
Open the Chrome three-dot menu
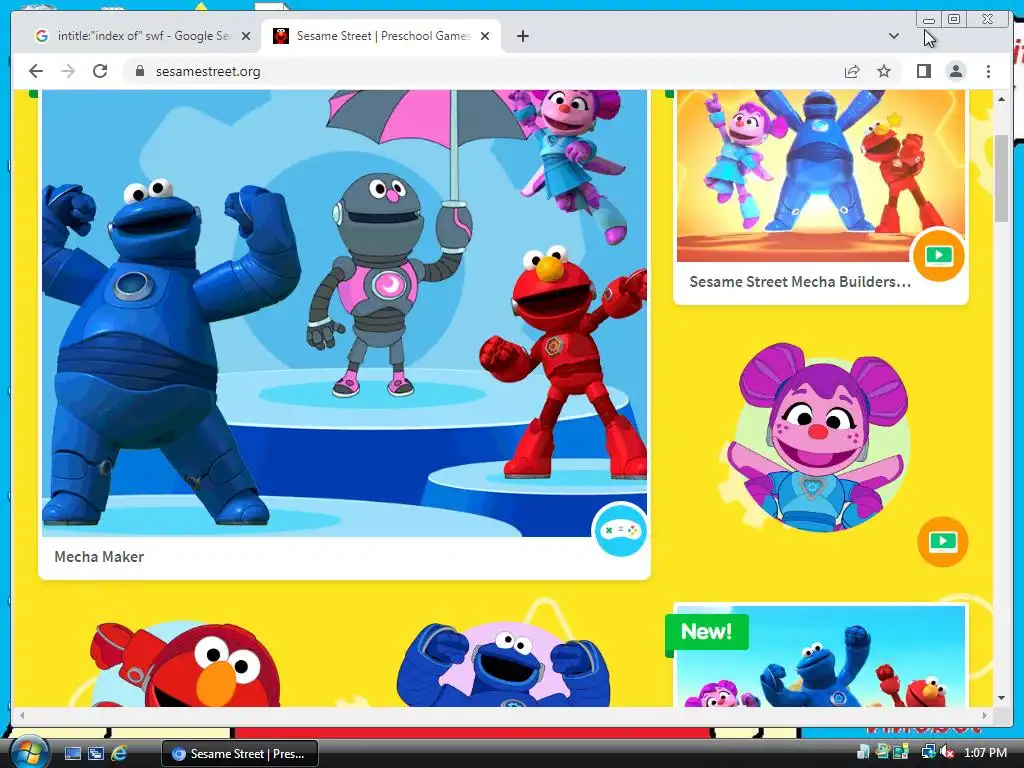click(x=988, y=71)
